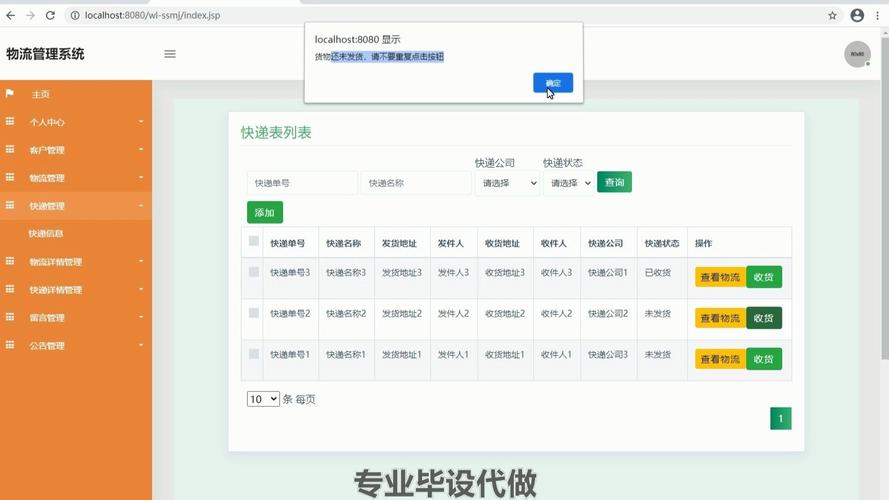
Task: Click the grid icon beside 客户管理
Action: point(10,149)
